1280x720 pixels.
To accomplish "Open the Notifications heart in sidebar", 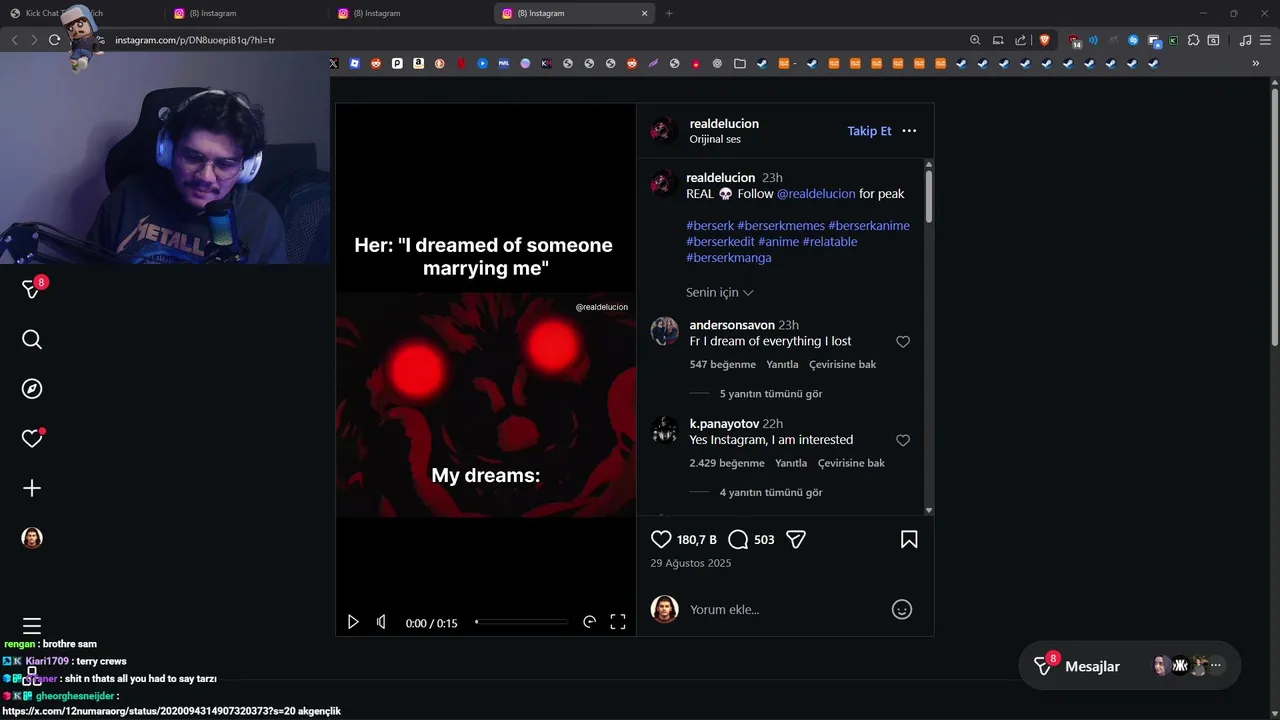I will [32, 438].
